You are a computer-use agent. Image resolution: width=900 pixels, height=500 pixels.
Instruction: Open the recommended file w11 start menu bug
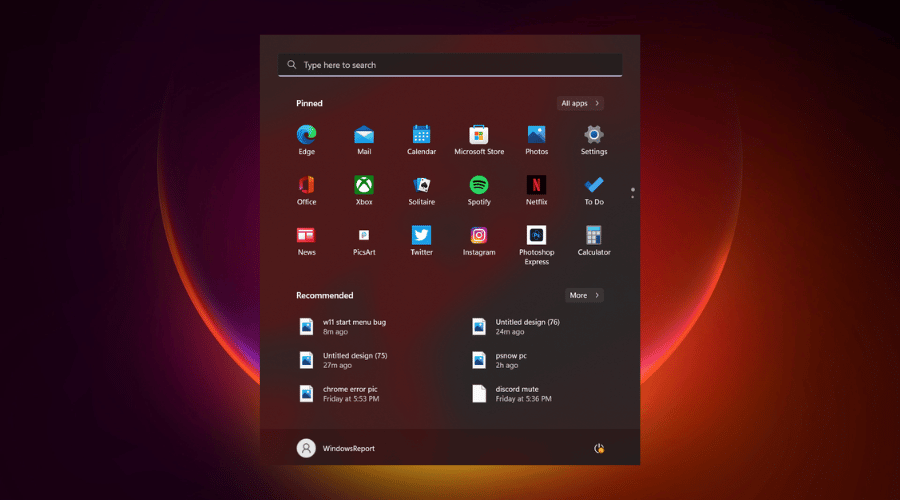(x=343, y=327)
